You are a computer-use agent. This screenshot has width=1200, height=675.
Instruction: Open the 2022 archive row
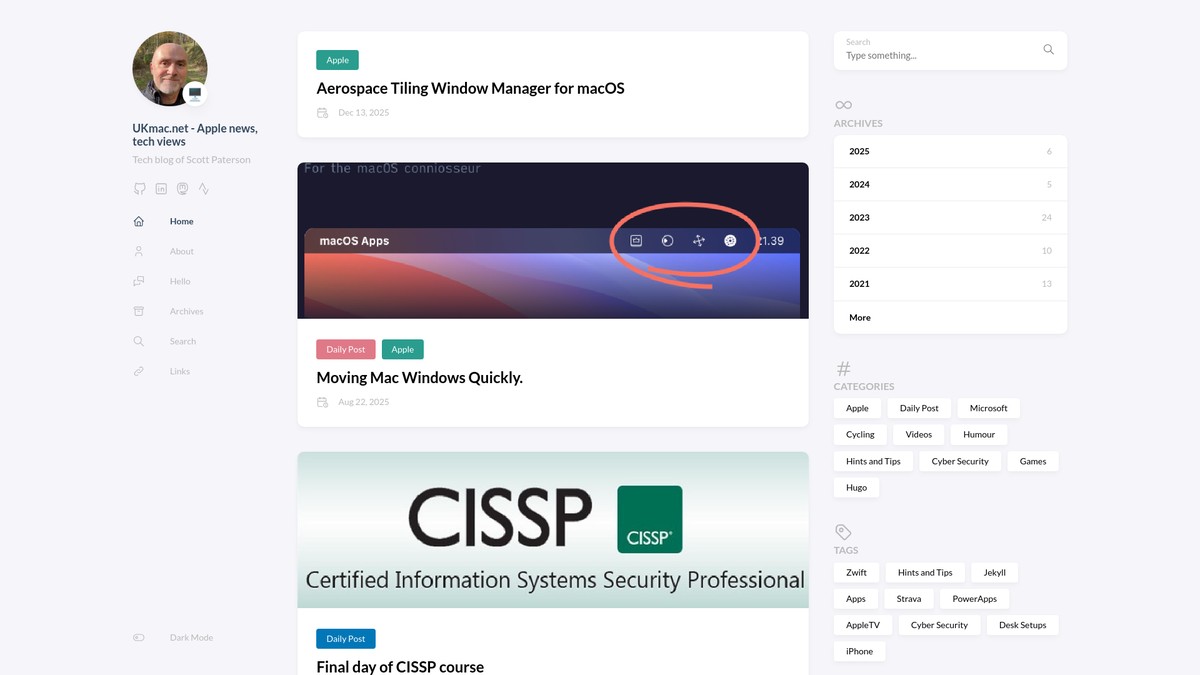click(950, 250)
